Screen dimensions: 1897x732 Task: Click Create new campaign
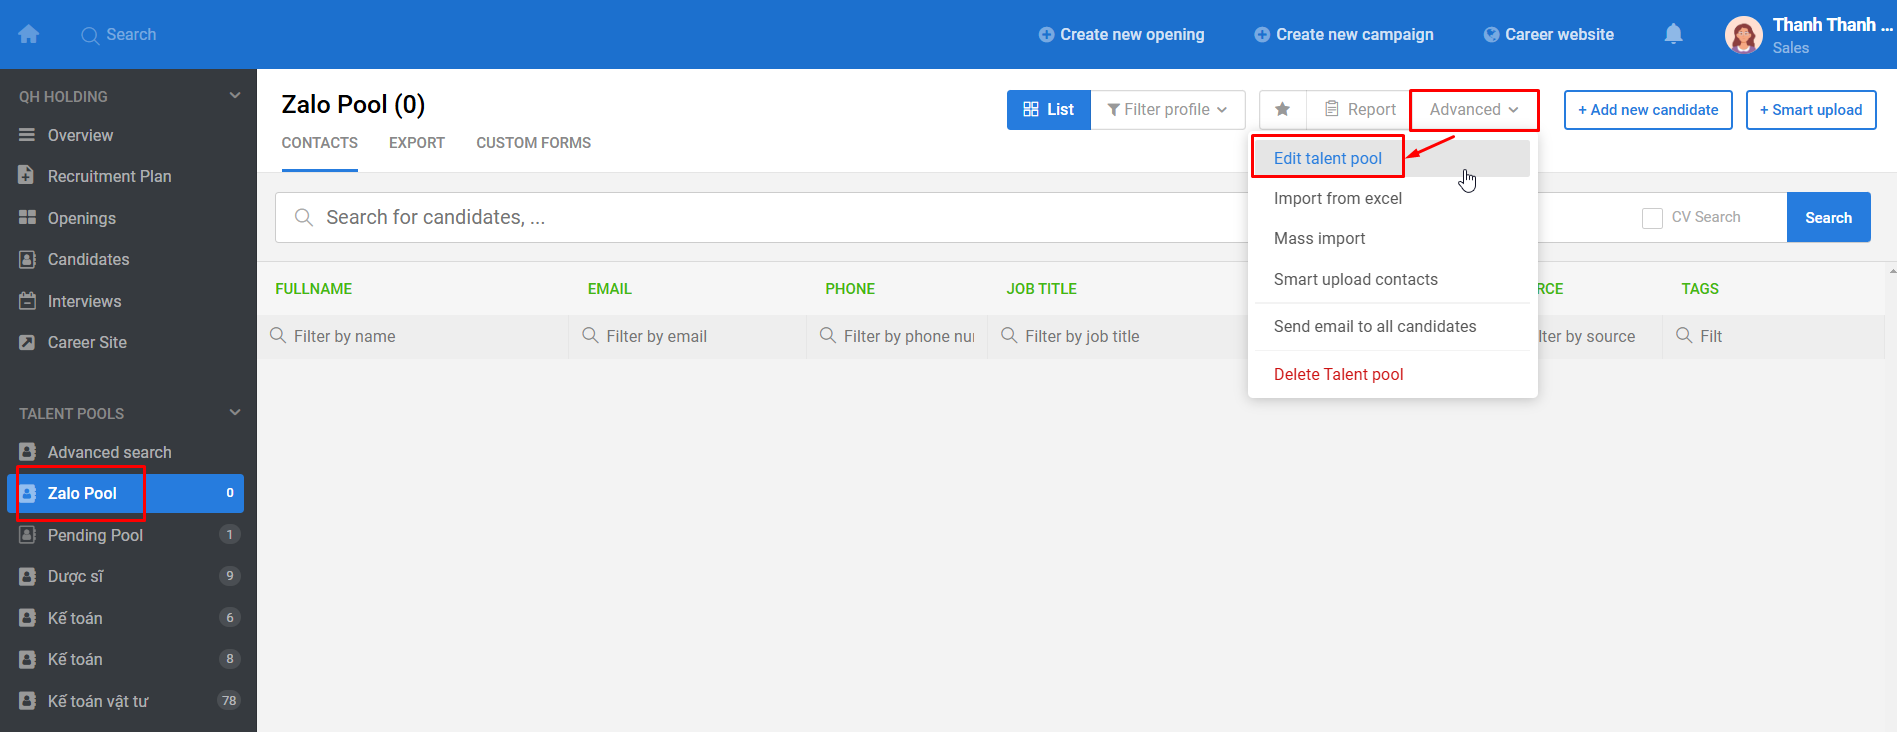click(1343, 34)
